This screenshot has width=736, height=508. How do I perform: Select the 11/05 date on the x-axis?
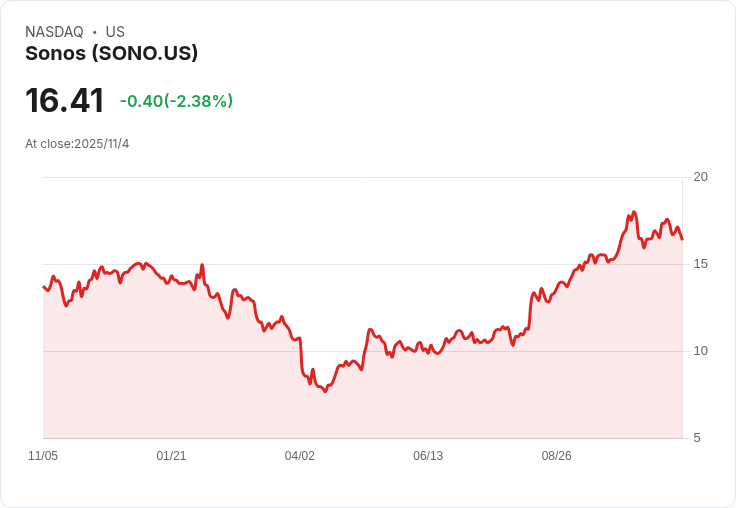pos(43,456)
